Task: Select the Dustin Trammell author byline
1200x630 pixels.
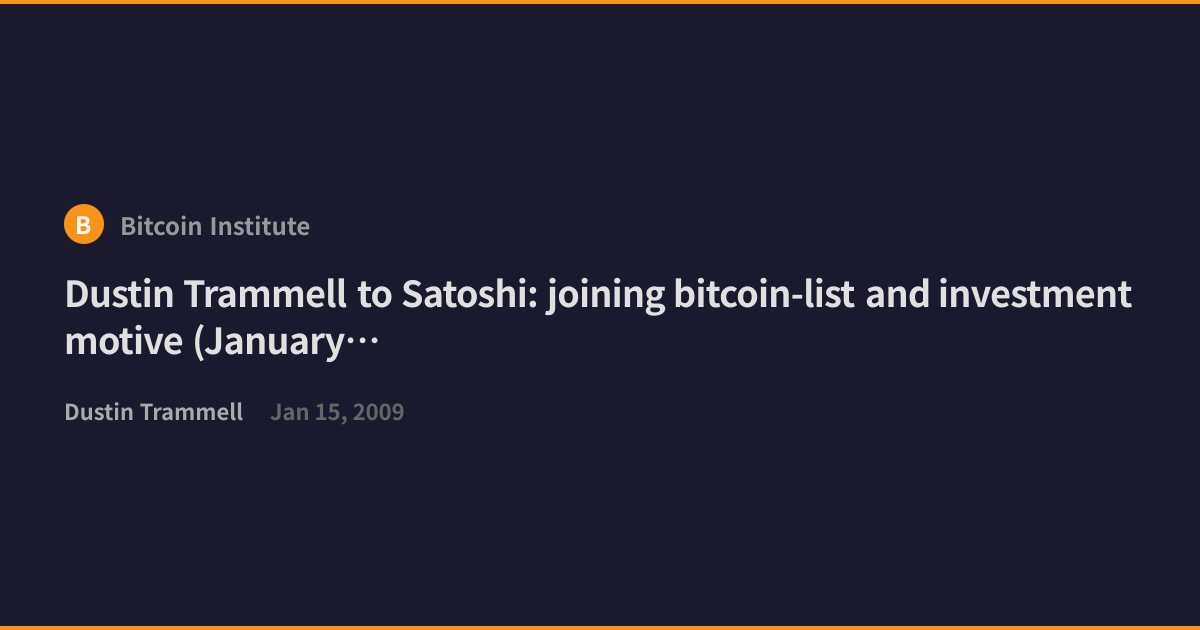Action: click(154, 412)
